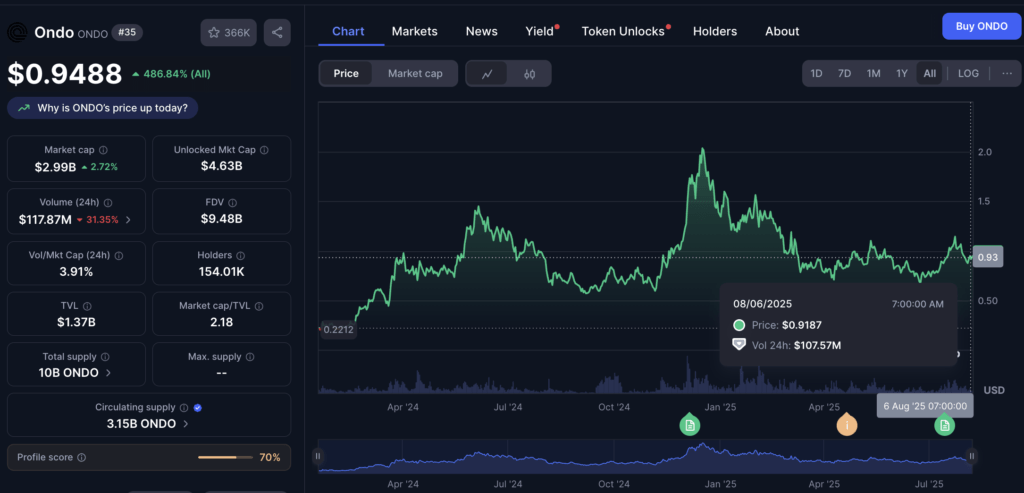Click TVL info icon
Viewport: 1024px width, 493px height.
[88, 306]
